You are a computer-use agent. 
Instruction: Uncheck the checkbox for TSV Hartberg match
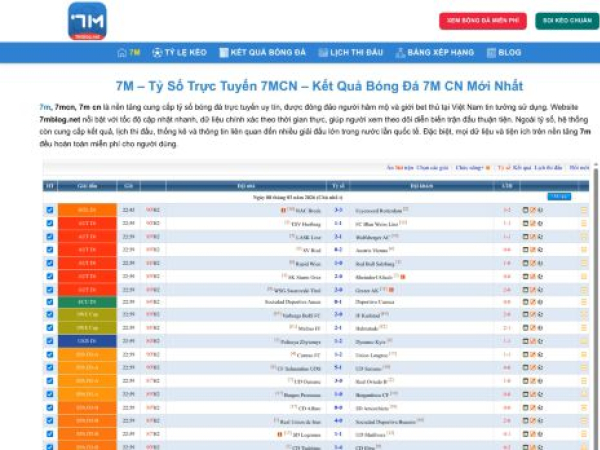pos(50,223)
